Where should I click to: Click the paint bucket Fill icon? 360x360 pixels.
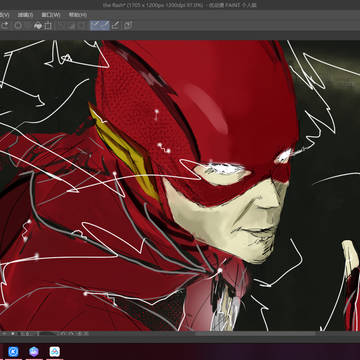(x=38, y=26)
